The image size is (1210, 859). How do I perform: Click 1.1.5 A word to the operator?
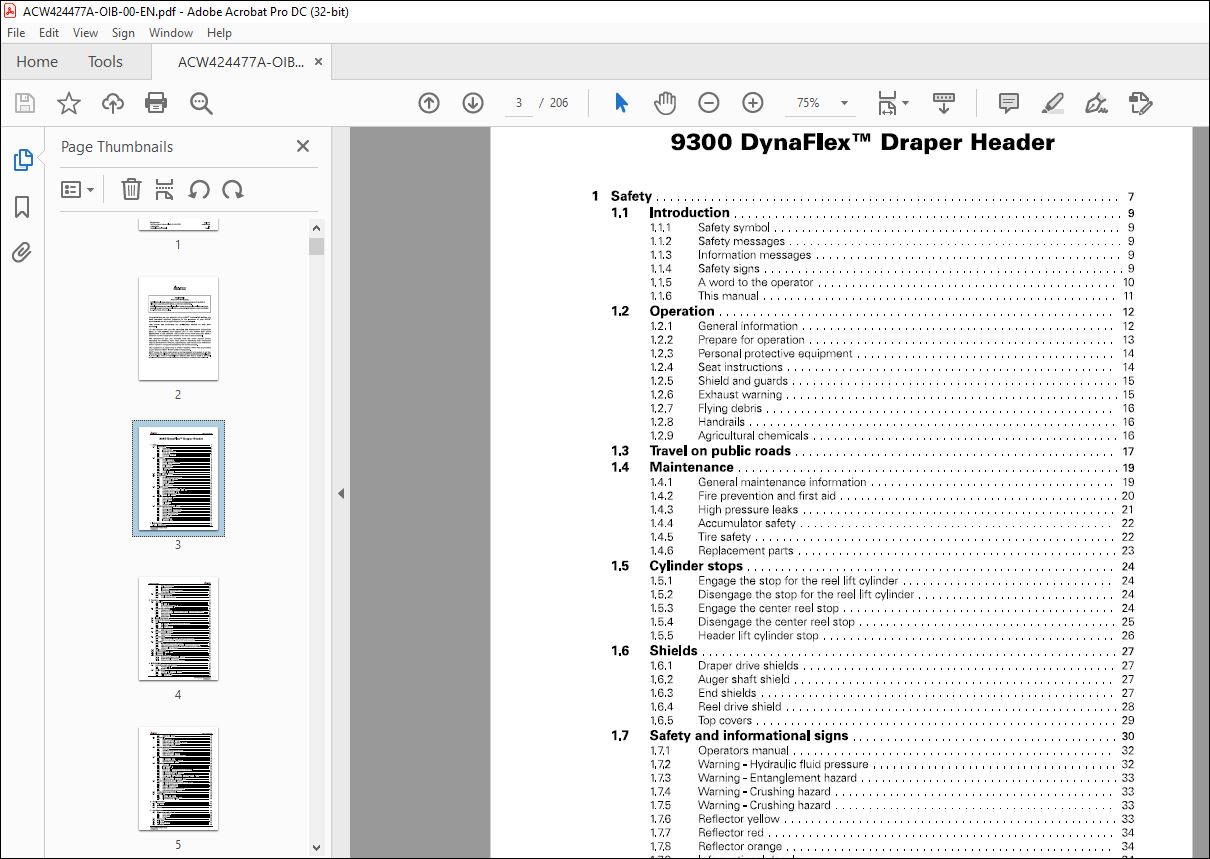tap(892, 283)
